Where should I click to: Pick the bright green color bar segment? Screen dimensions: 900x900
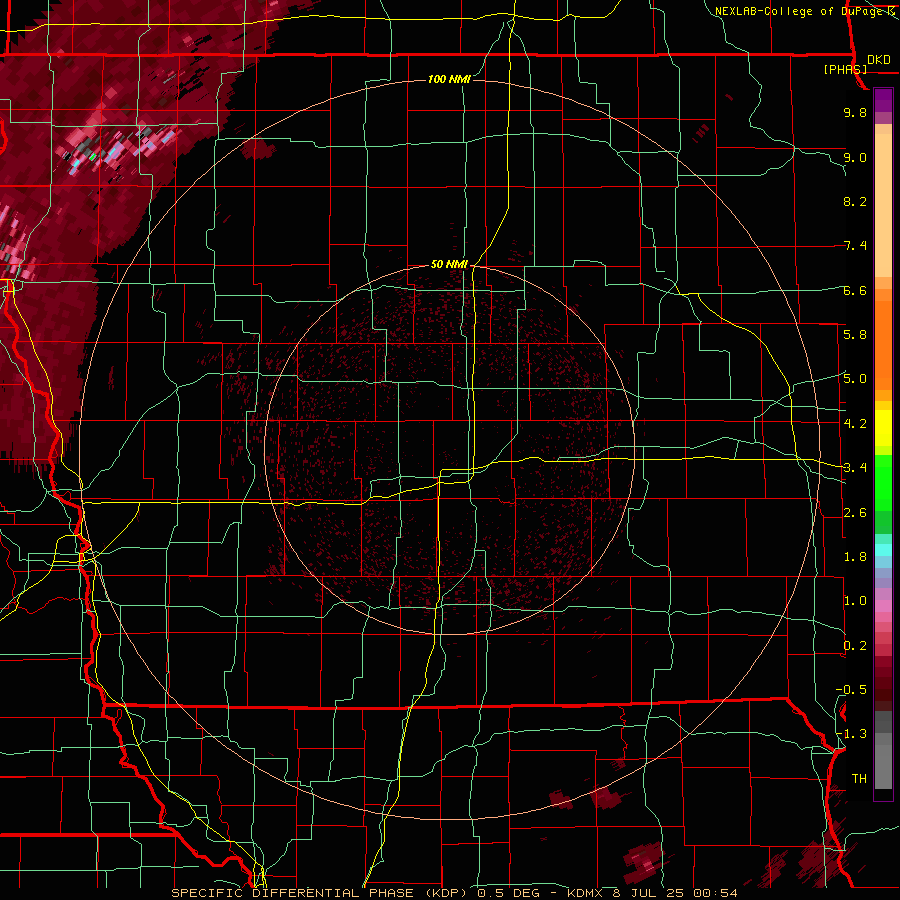coord(883,482)
